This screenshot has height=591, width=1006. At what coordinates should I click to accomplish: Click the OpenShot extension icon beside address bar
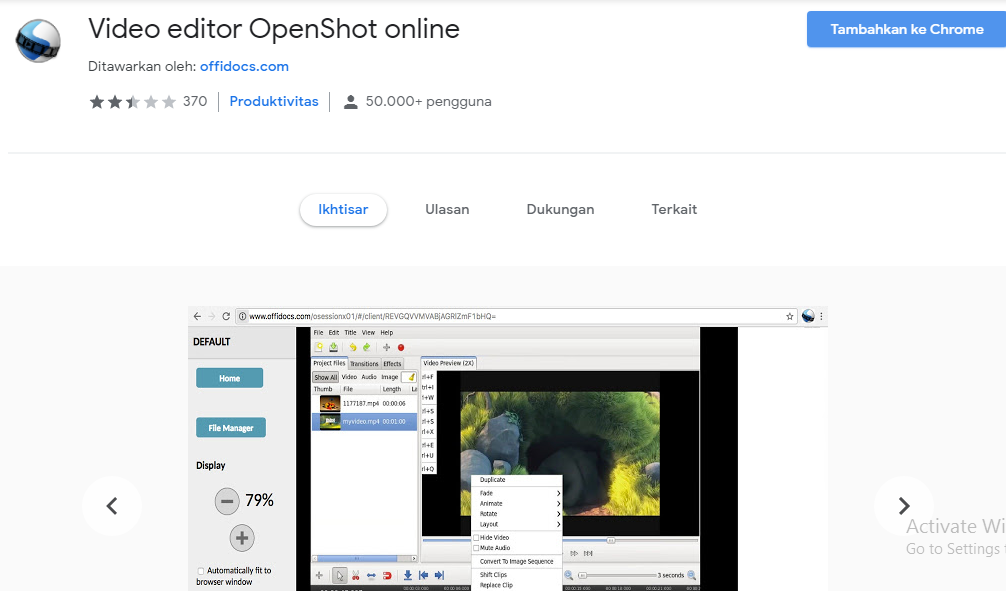point(808,316)
